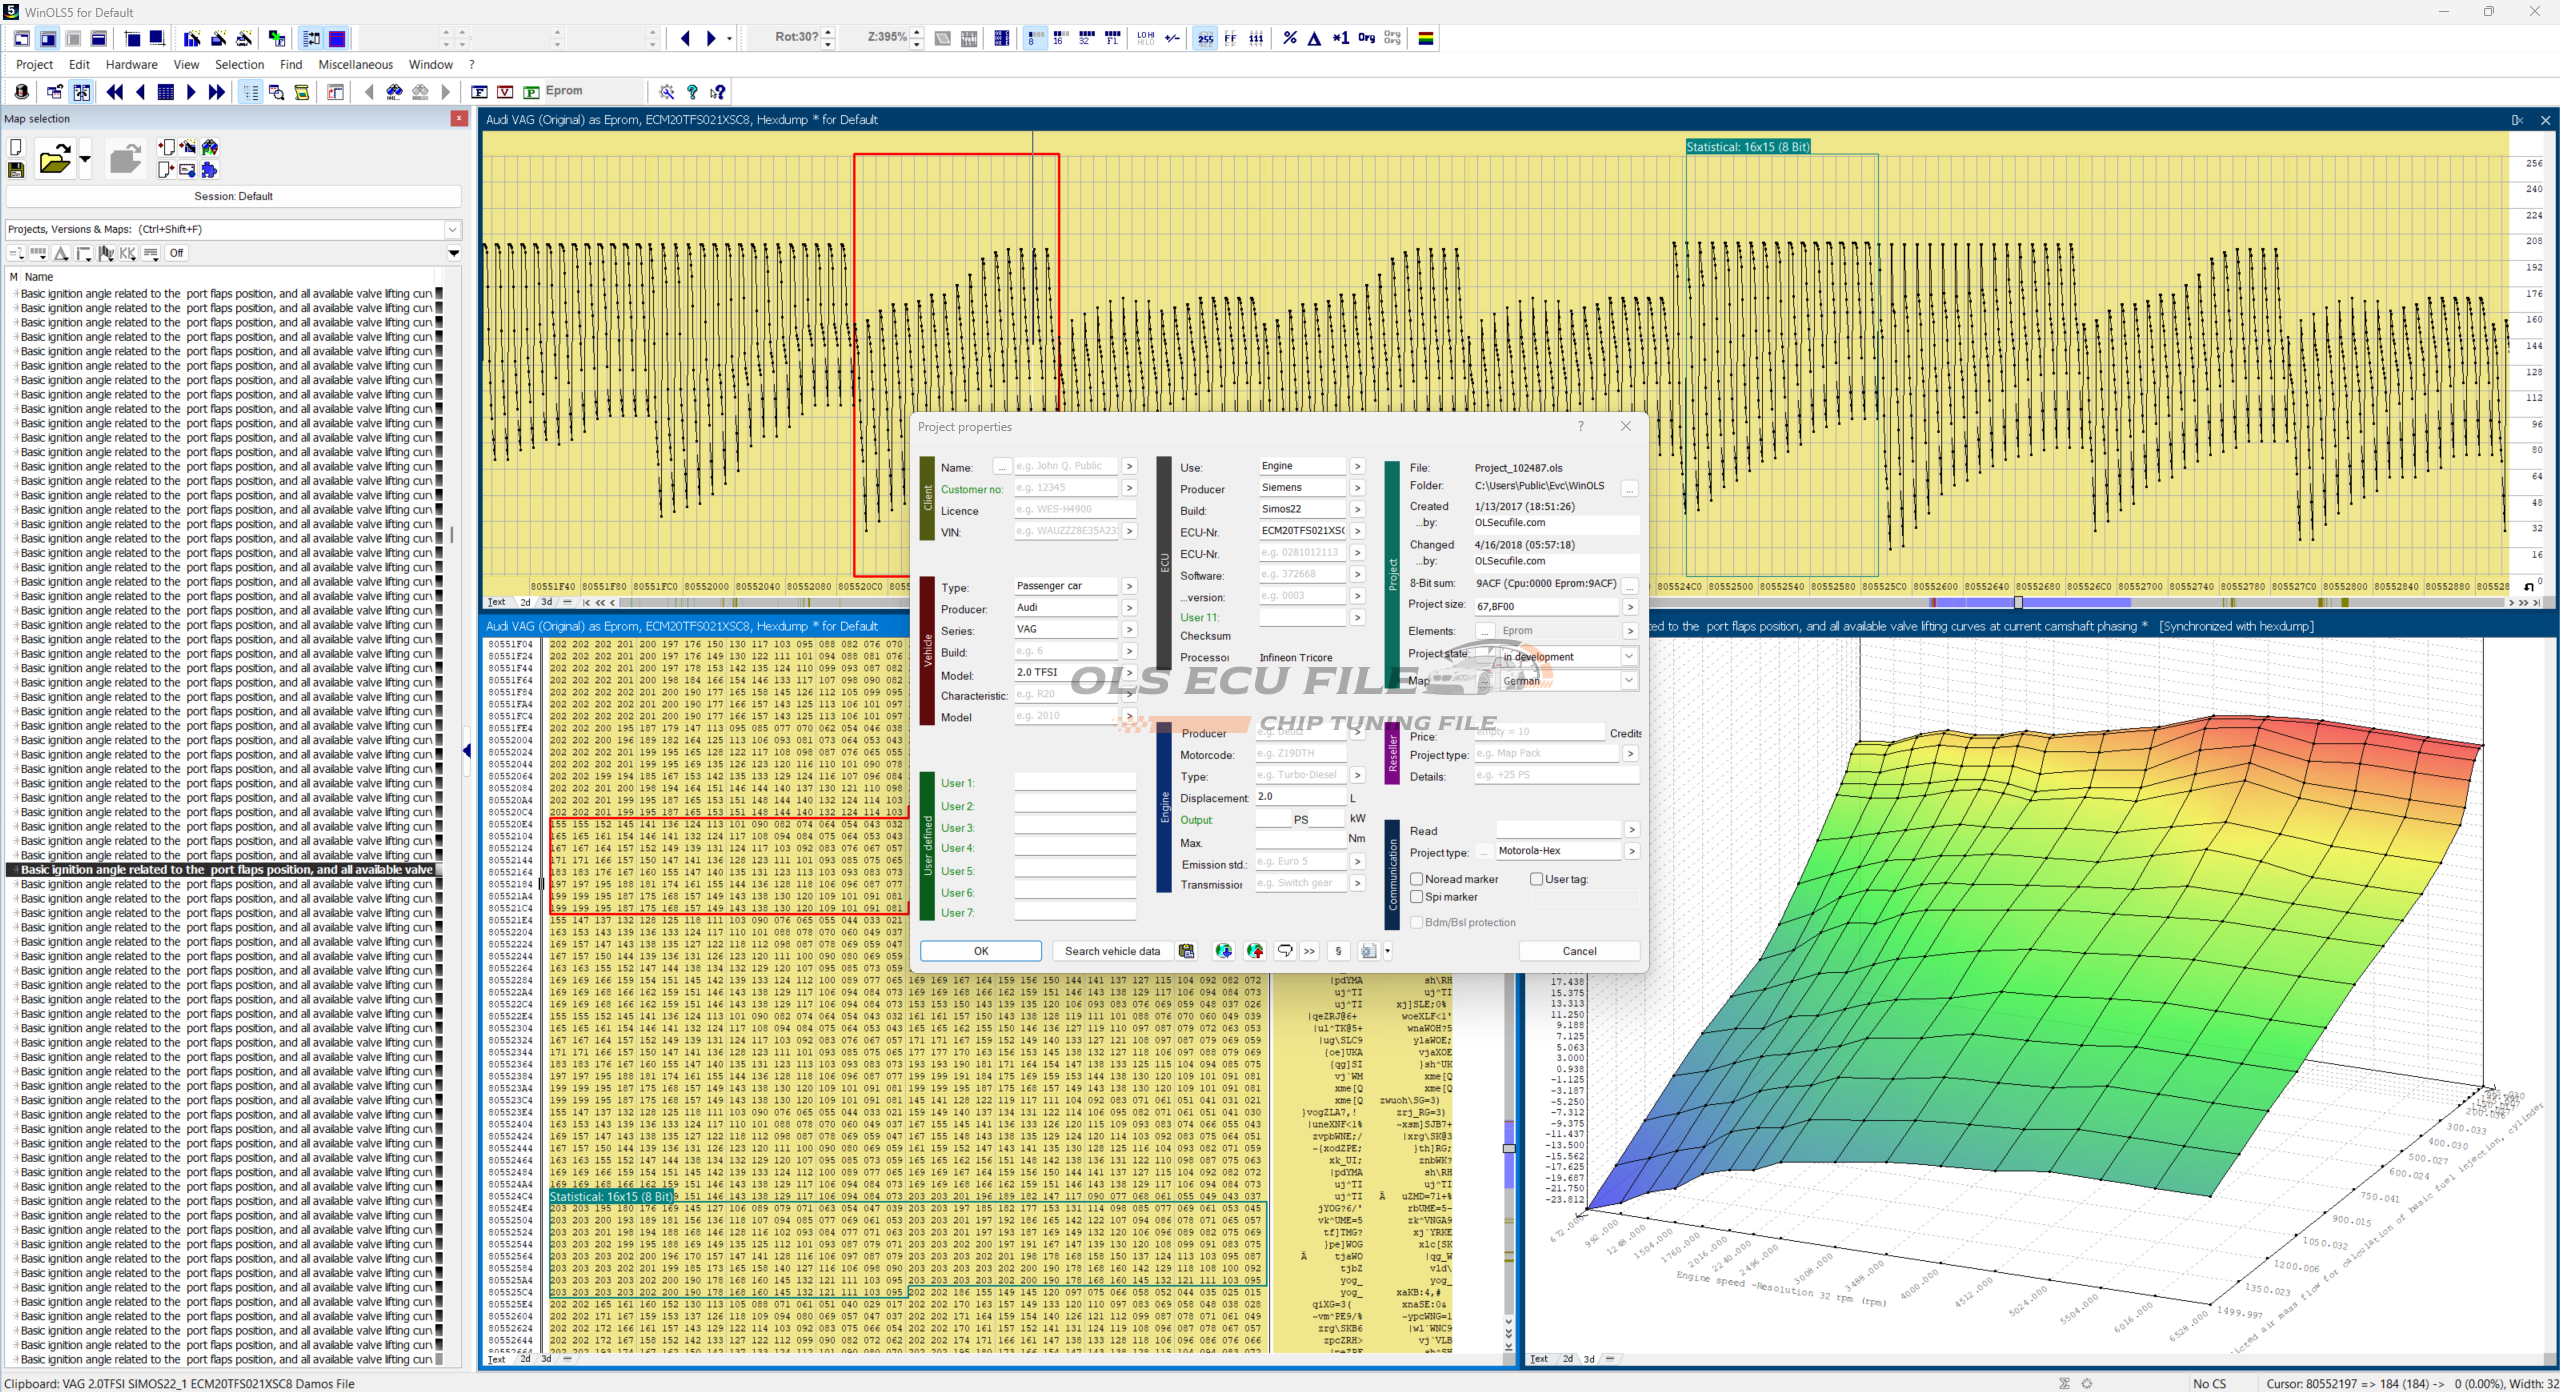
Task: Open the Selection menu
Action: (240, 64)
